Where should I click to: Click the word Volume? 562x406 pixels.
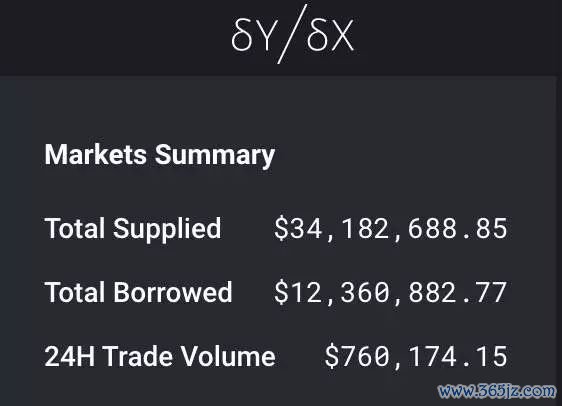(x=228, y=356)
